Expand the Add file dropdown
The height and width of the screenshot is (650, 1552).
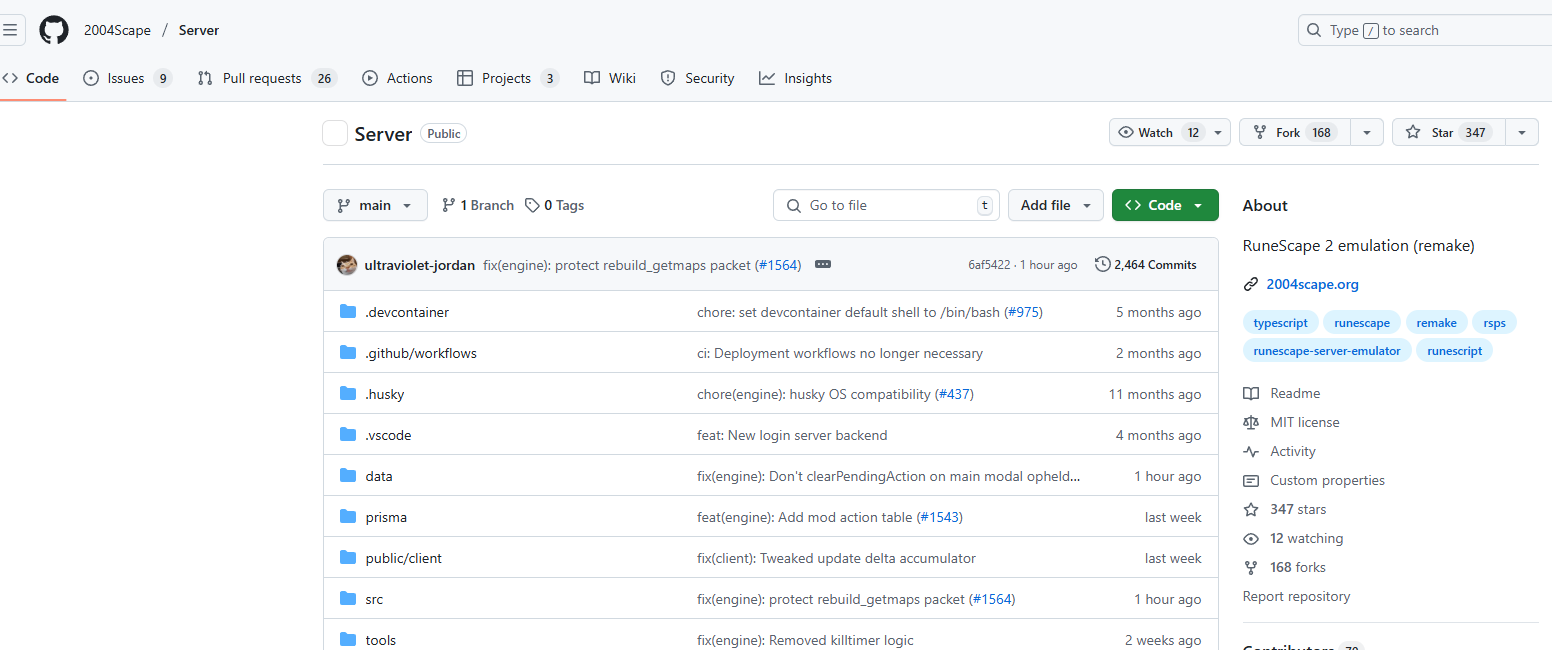(1056, 205)
